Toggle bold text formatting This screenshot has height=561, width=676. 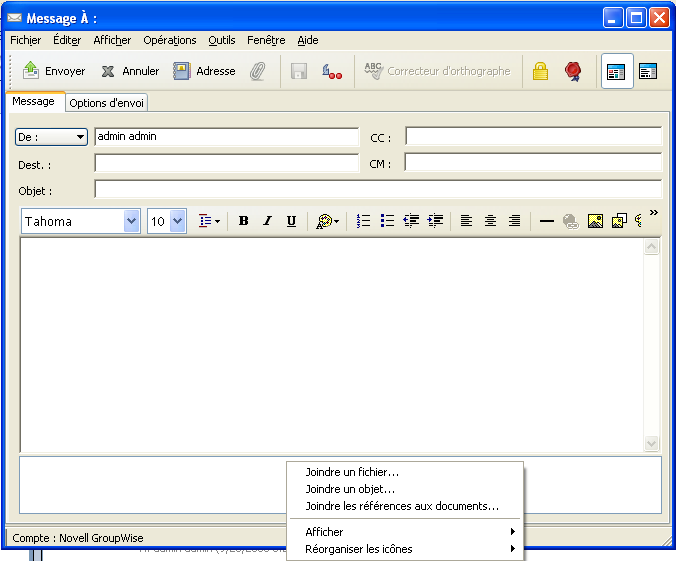pyautogui.click(x=243, y=221)
